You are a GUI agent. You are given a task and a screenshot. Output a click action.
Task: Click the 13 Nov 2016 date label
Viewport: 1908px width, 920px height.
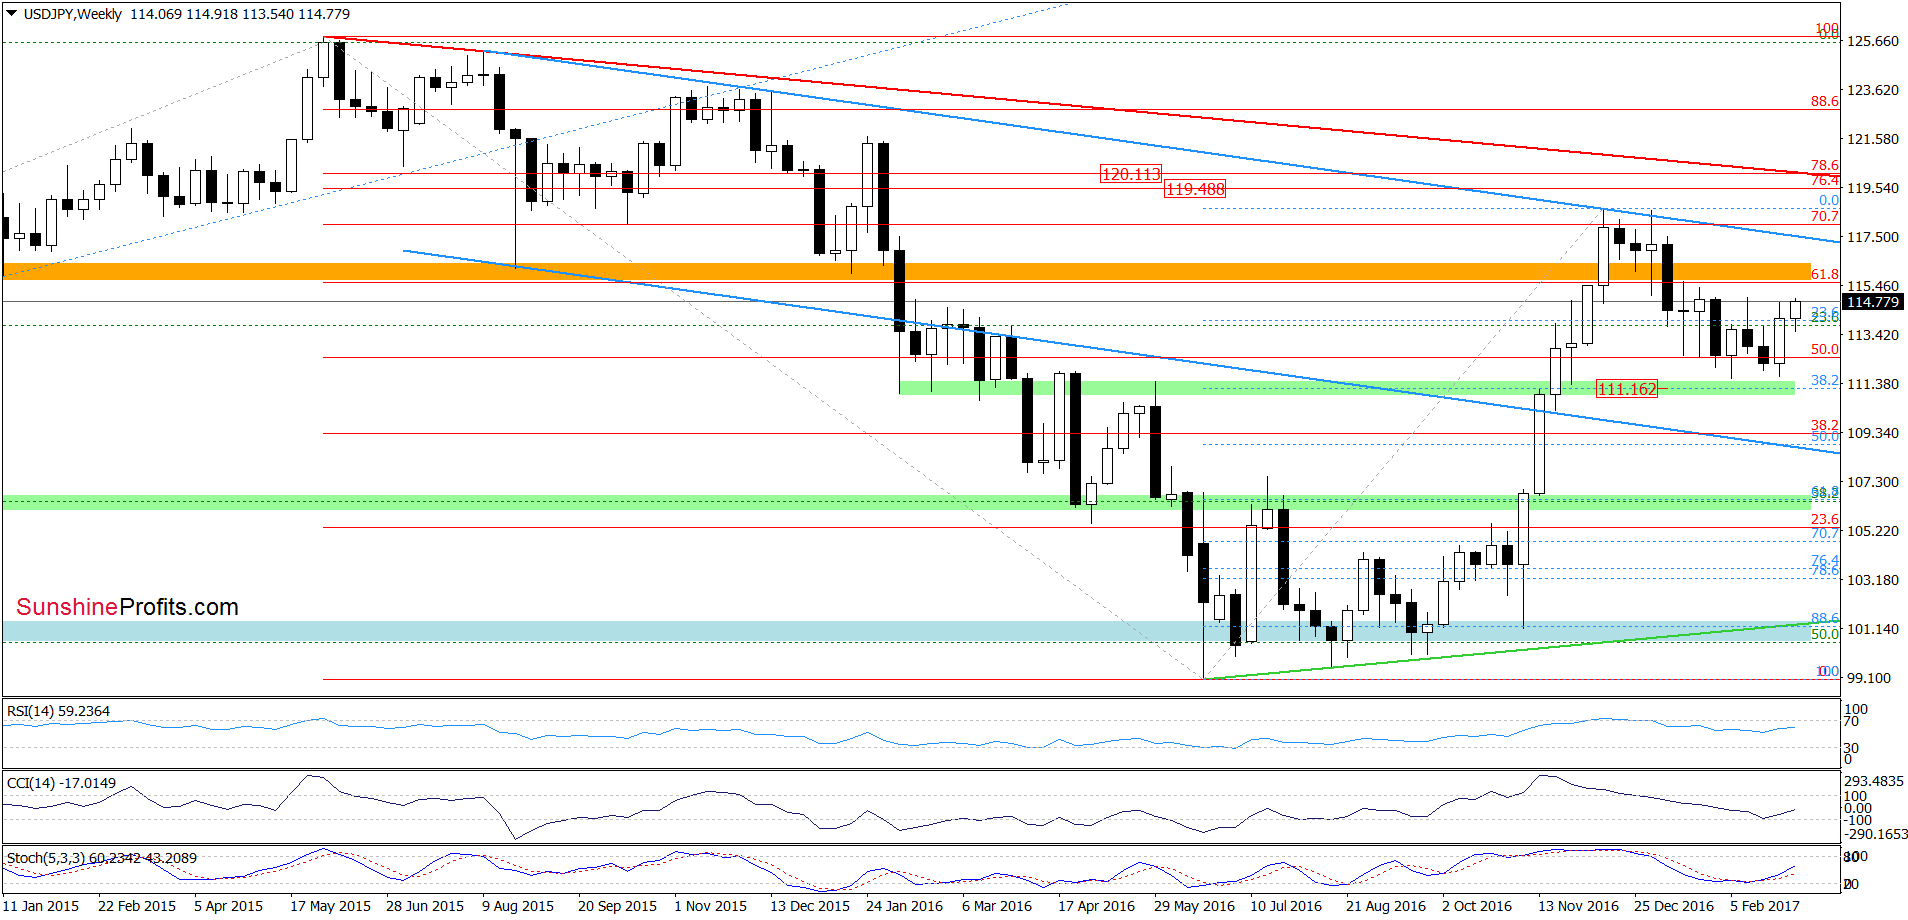[x=1578, y=906]
